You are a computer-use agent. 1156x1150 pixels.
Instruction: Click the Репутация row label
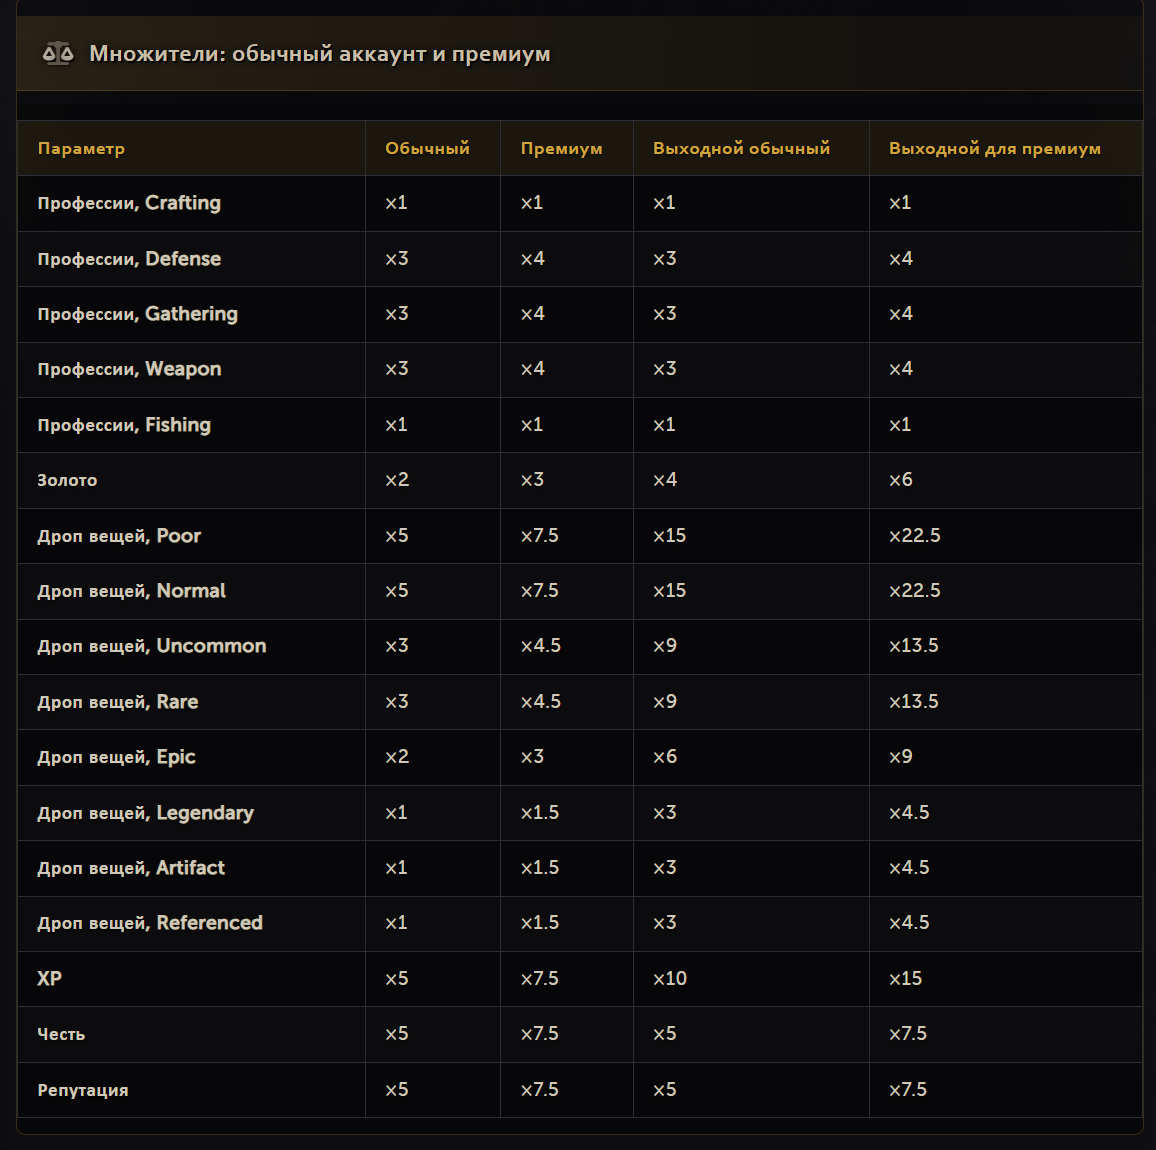[x=83, y=1090]
